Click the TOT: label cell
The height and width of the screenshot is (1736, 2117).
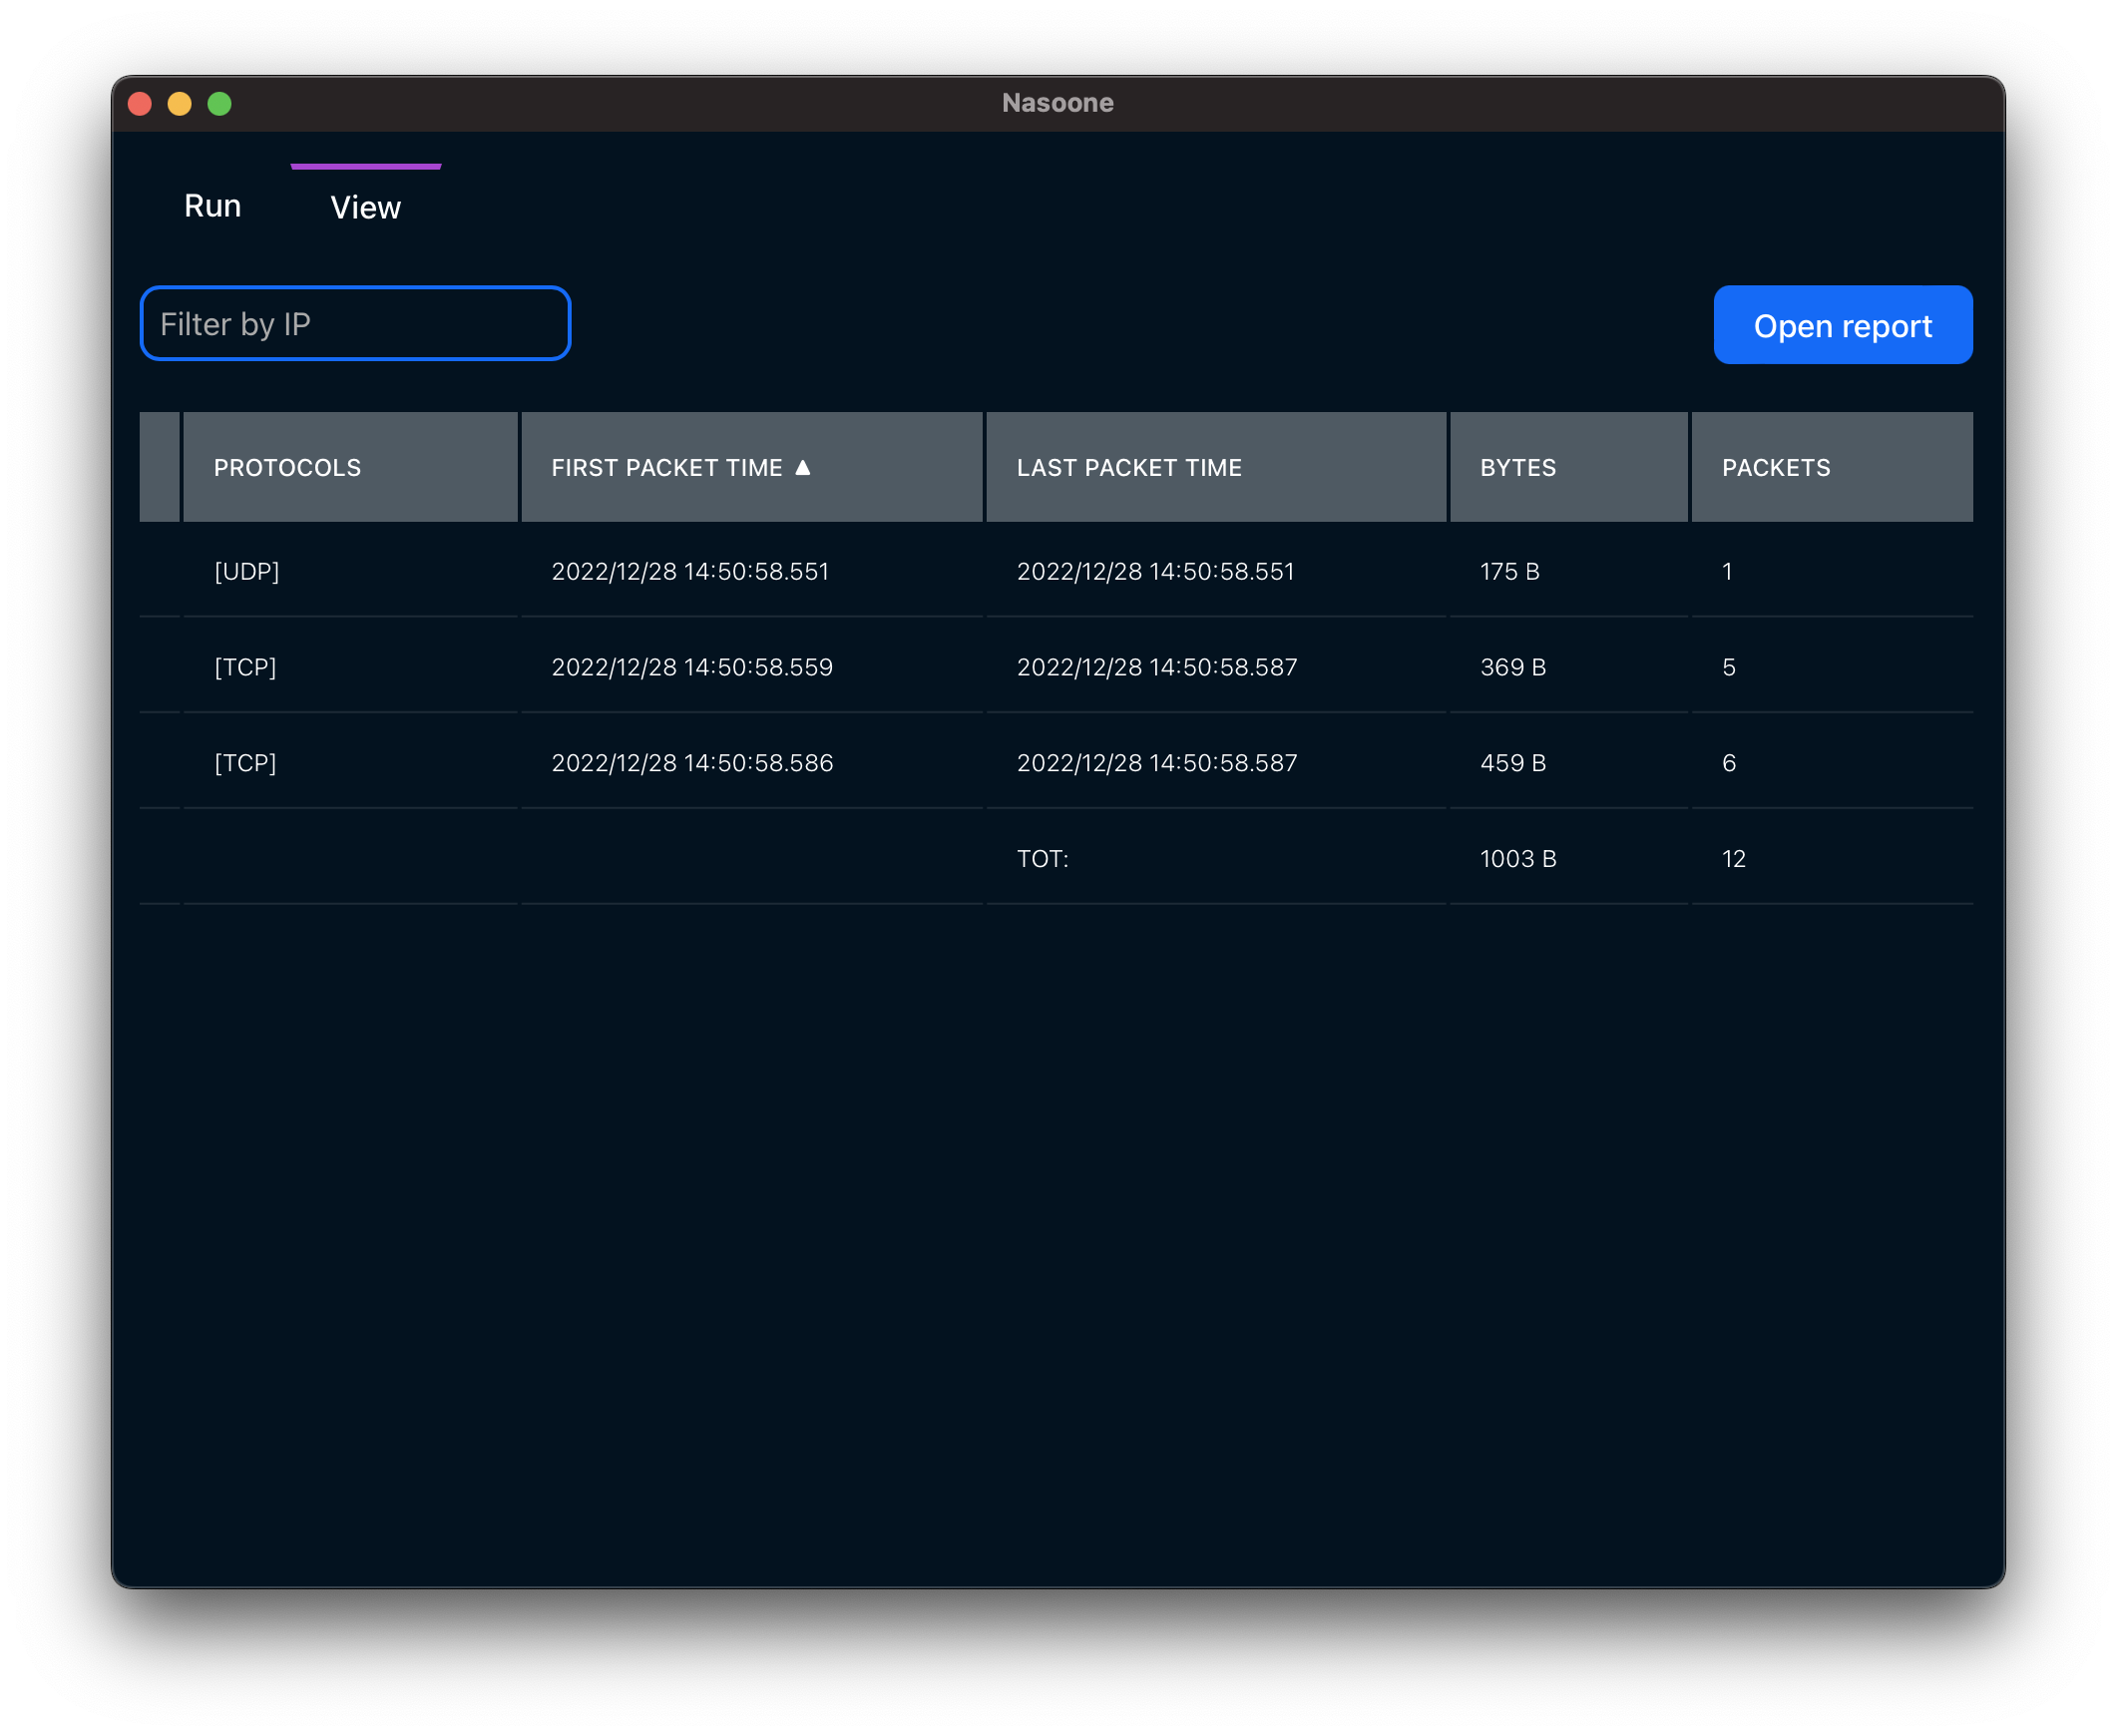(x=1042, y=859)
